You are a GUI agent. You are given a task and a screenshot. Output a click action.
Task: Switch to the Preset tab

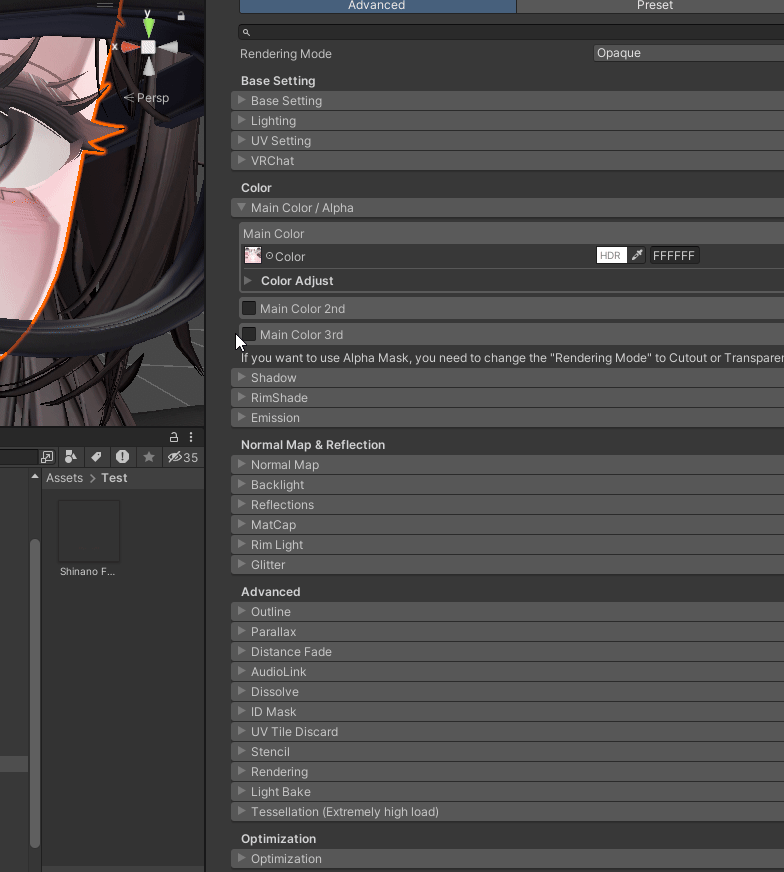(654, 6)
